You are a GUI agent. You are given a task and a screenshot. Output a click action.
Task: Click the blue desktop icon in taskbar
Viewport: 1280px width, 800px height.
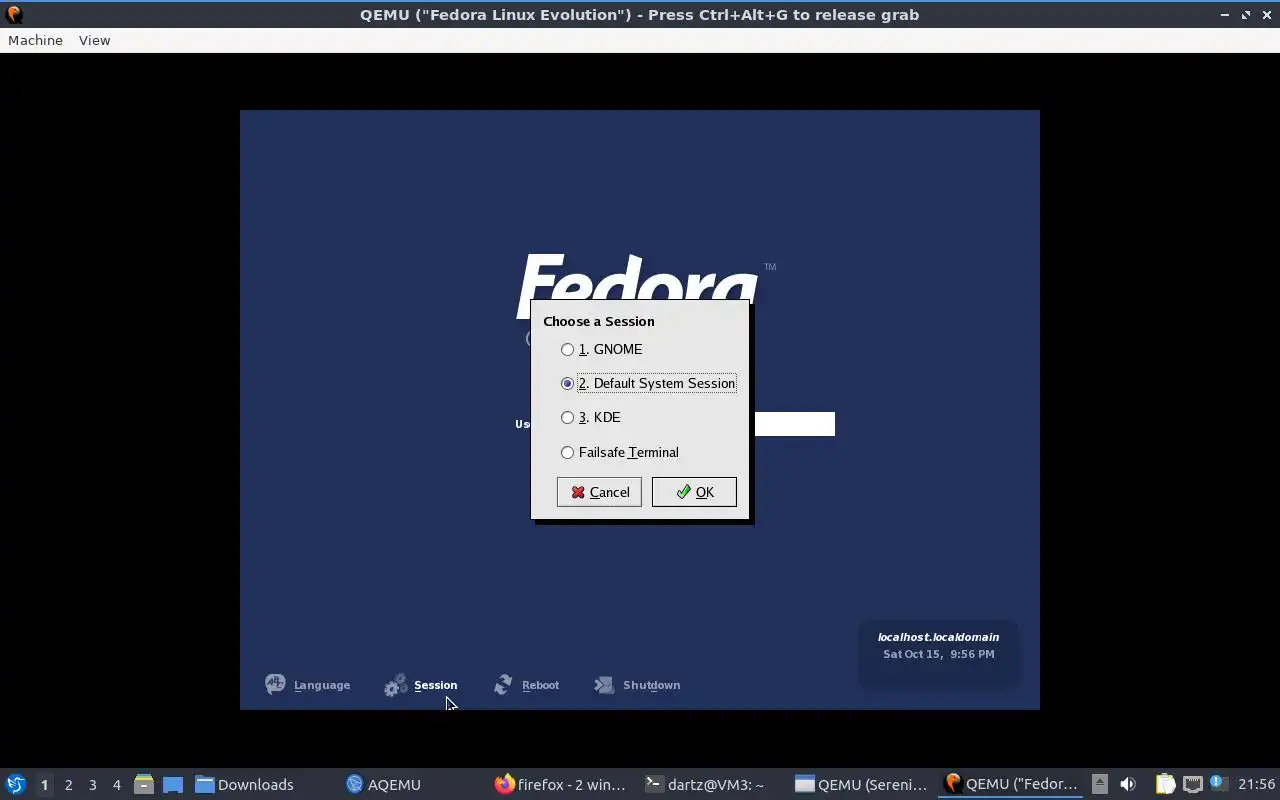(173, 784)
